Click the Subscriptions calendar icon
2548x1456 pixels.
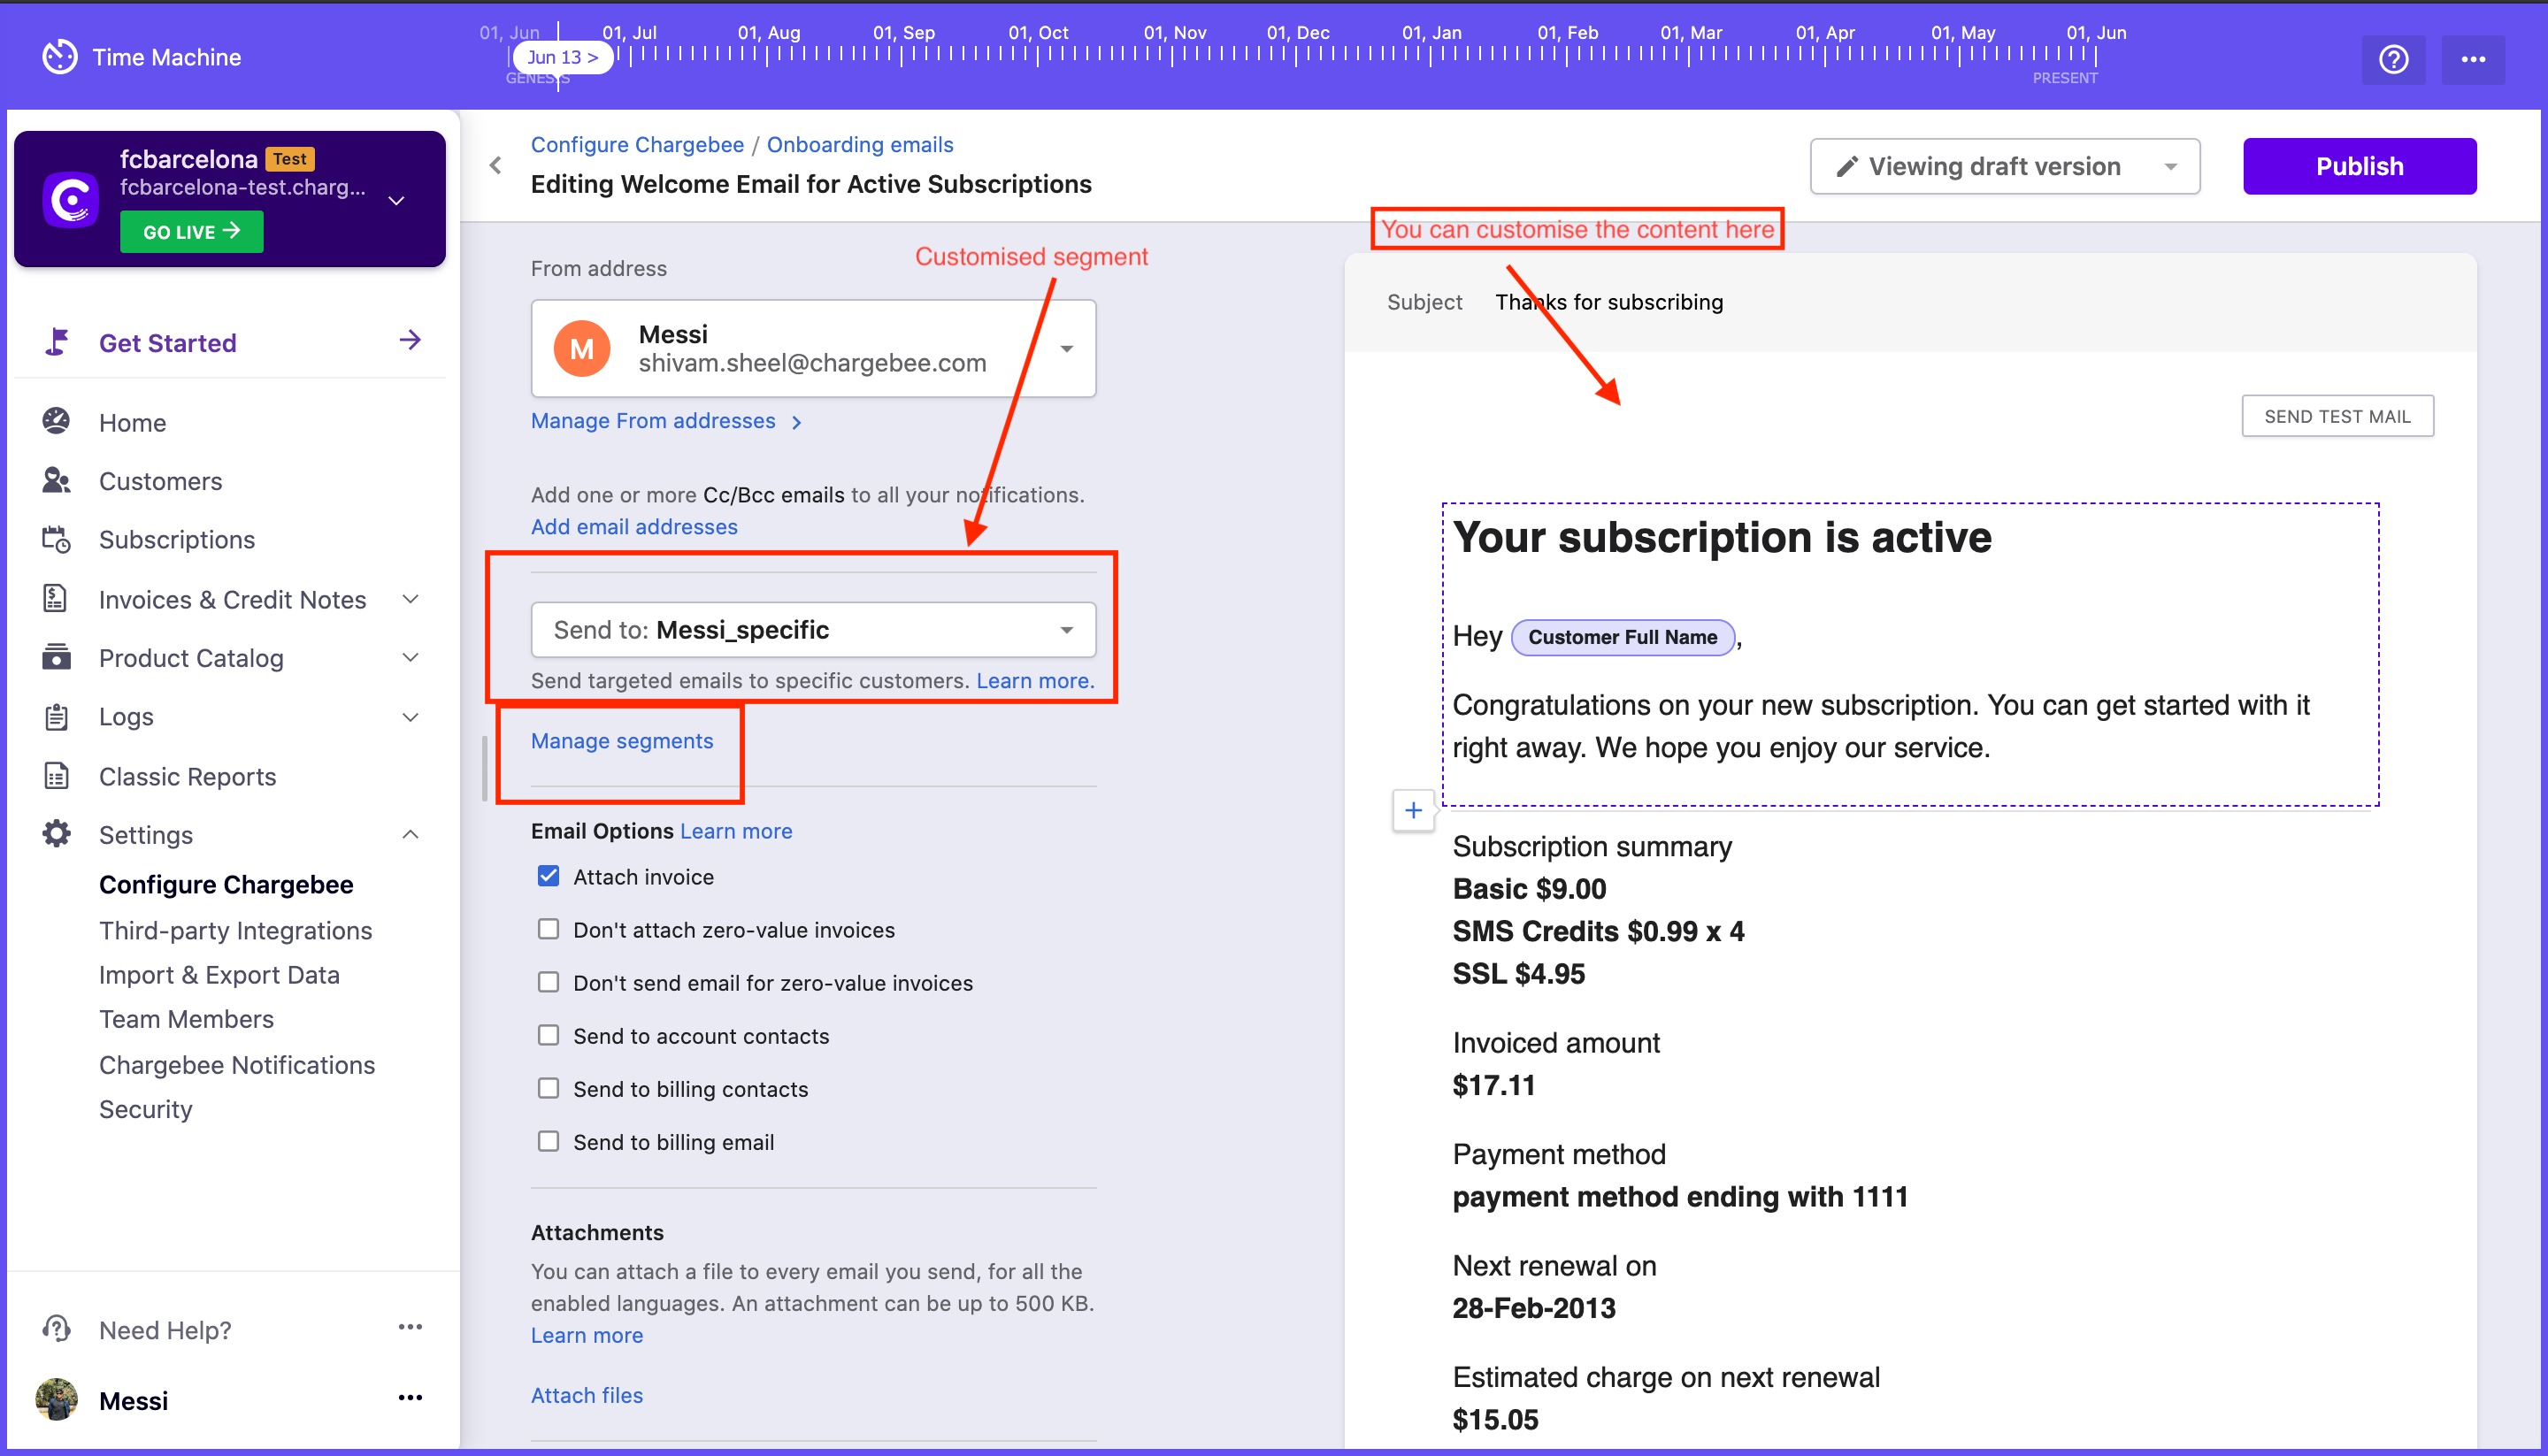click(56, 540)
